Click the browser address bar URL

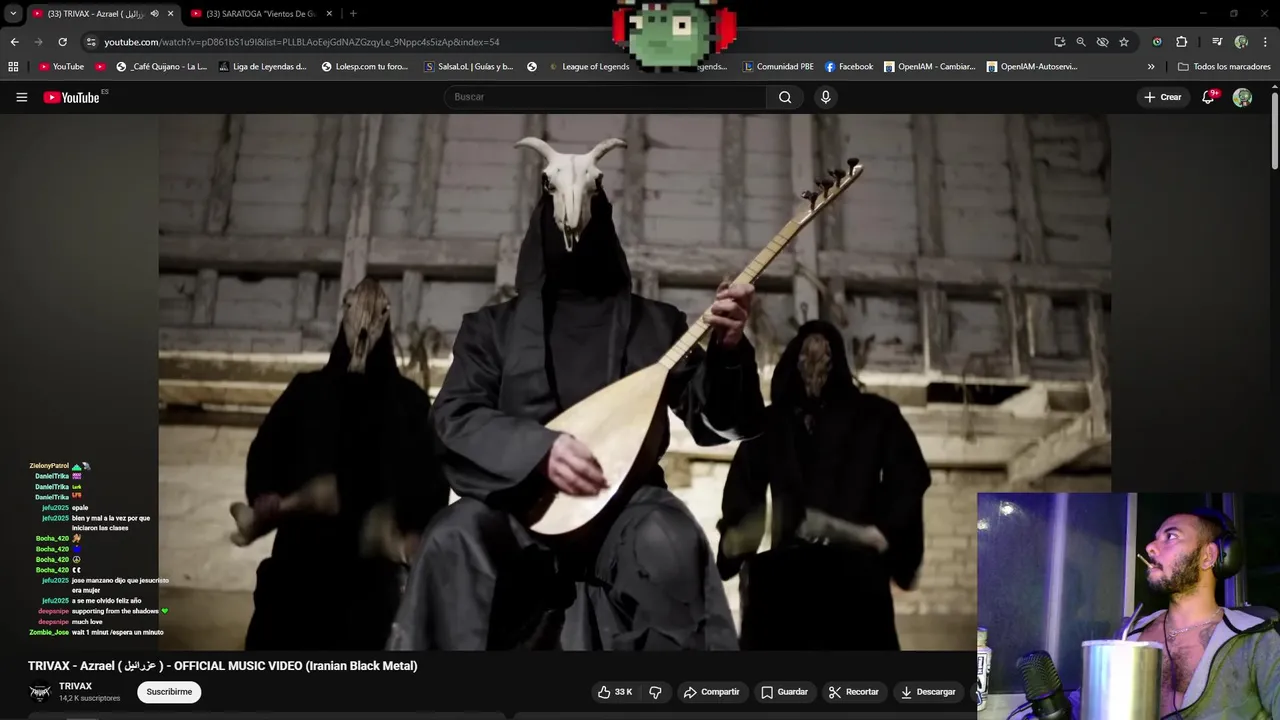point(302,42)
